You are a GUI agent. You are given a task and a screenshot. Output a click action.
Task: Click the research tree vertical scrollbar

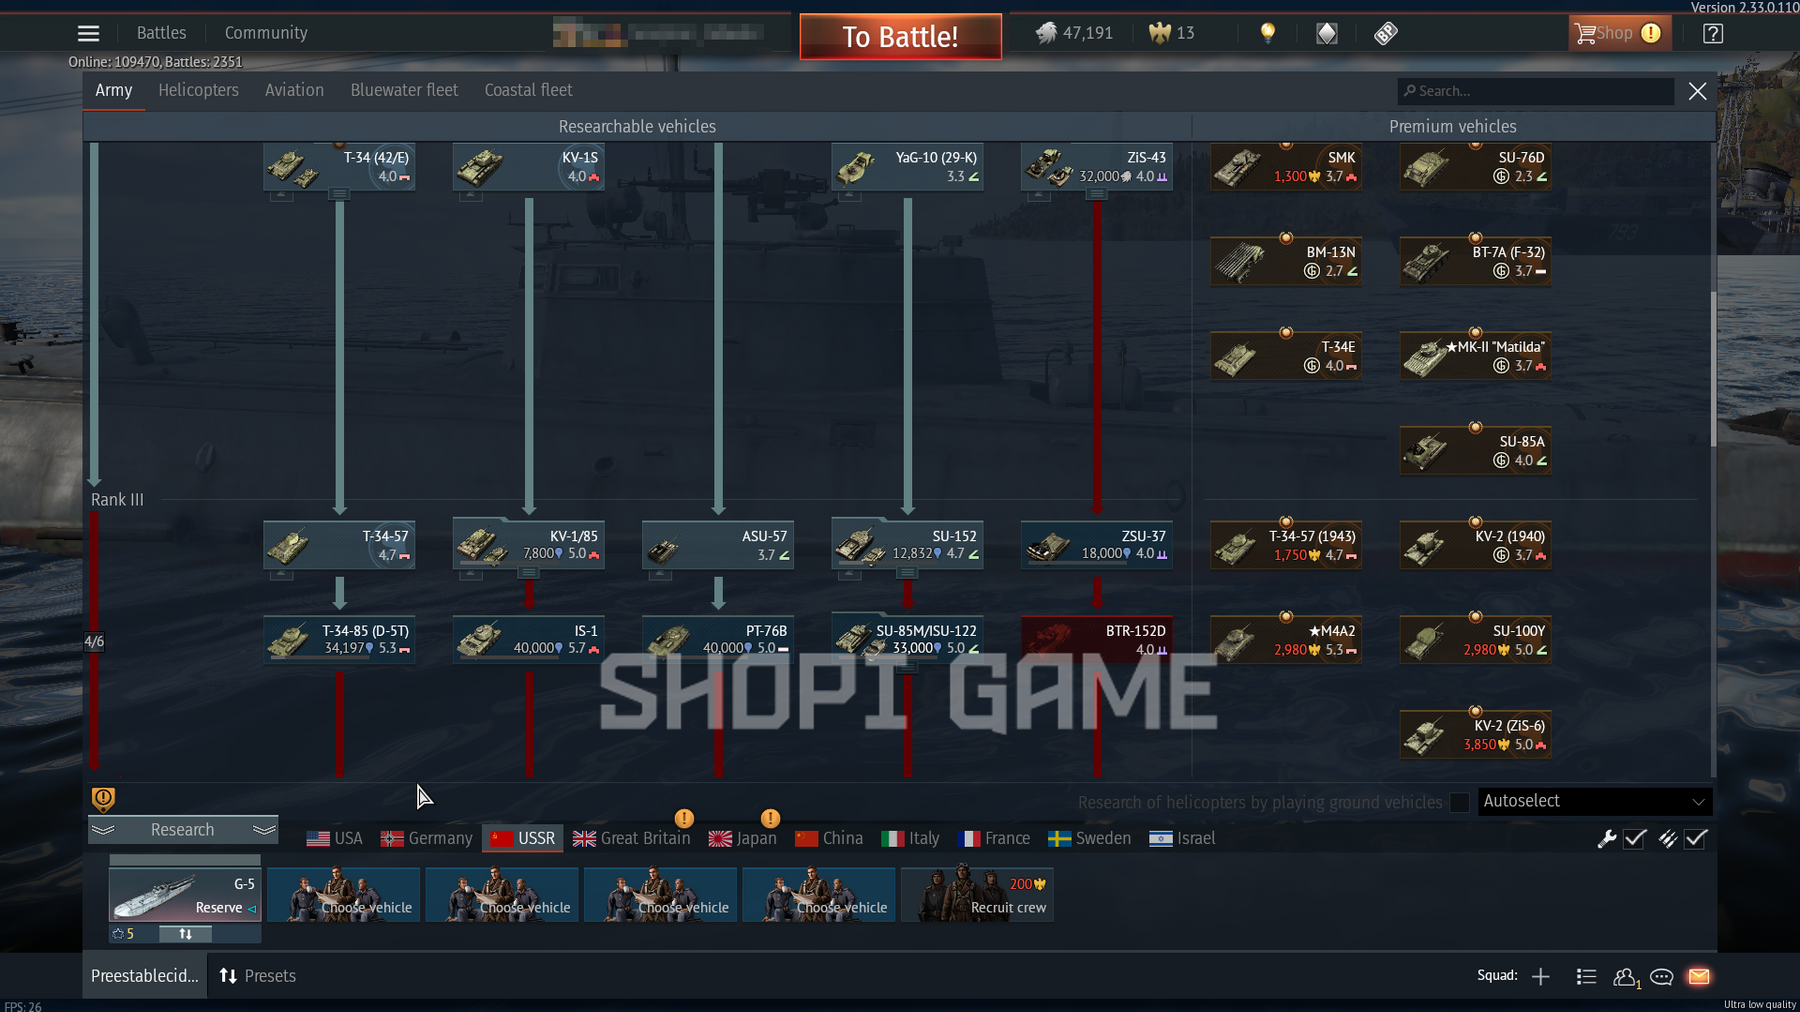click(1713, 370)
